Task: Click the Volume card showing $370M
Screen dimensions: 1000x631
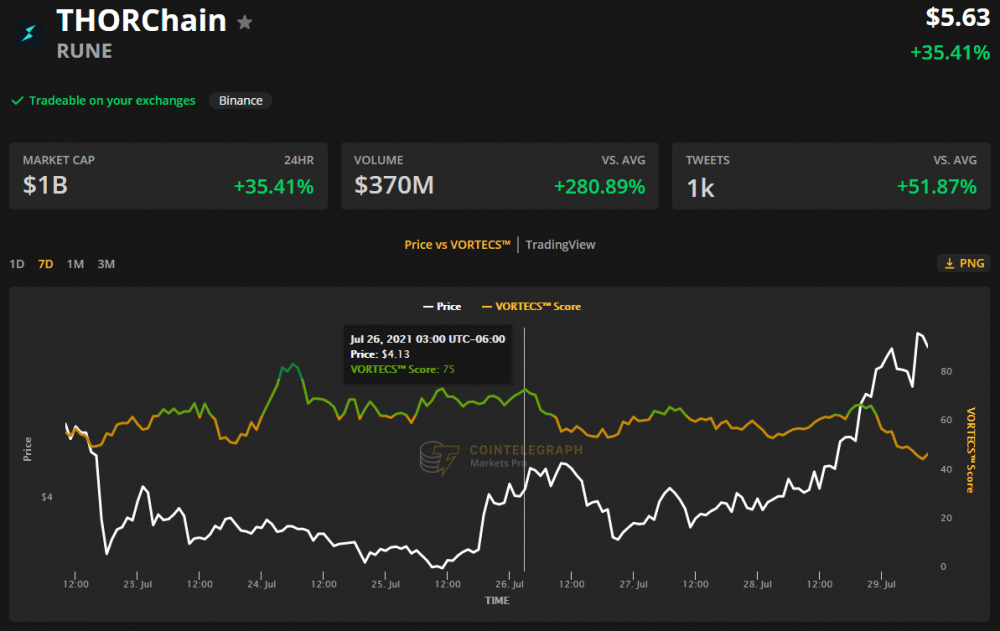Action: [x=500, y=176]
